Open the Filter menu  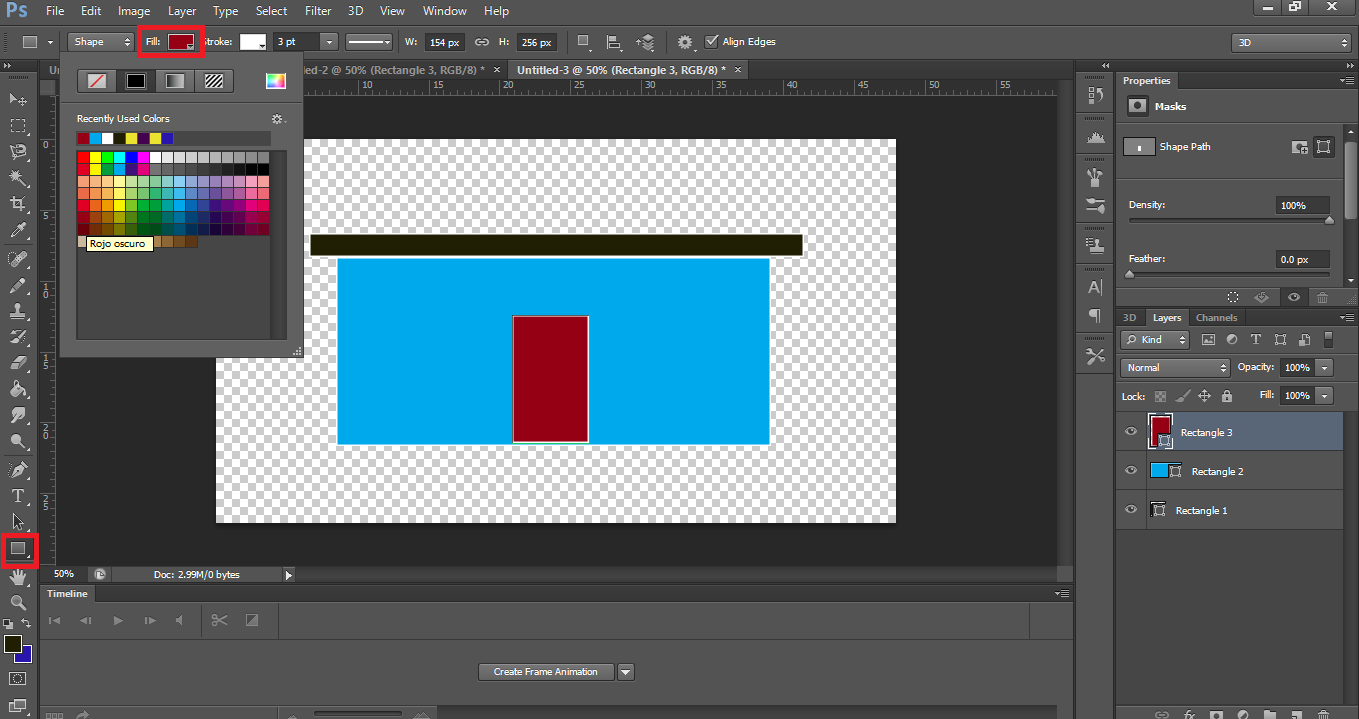tap(318, 11)
